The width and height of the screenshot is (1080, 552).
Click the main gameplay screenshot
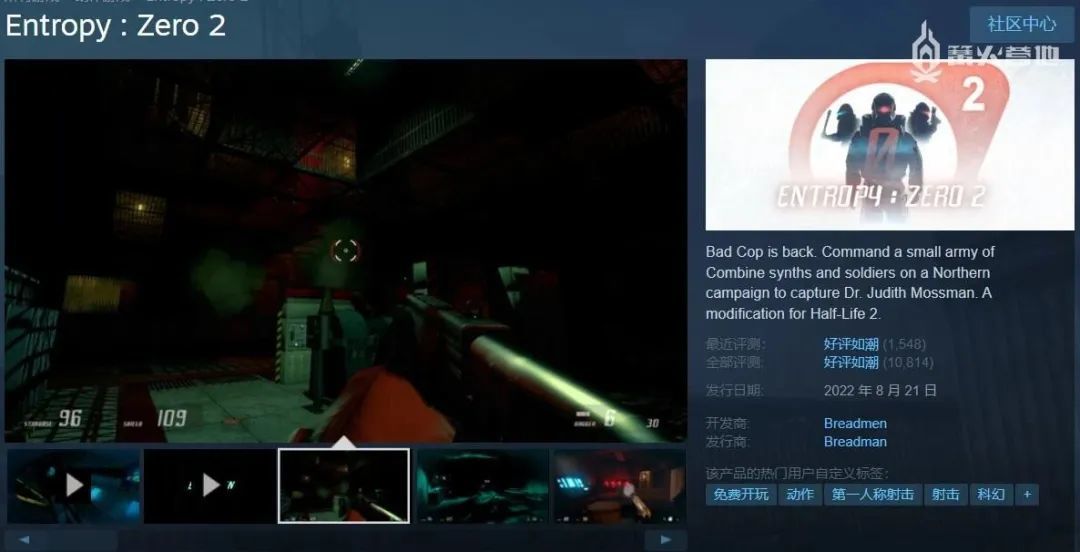tap(346, 250)
